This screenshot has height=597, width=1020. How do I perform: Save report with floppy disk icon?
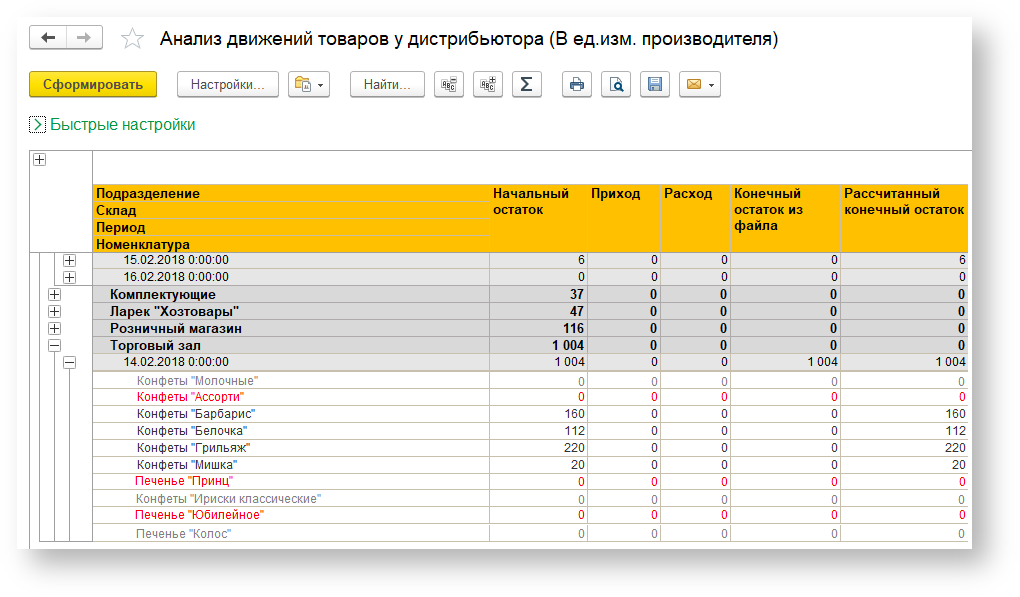[655, 85]
